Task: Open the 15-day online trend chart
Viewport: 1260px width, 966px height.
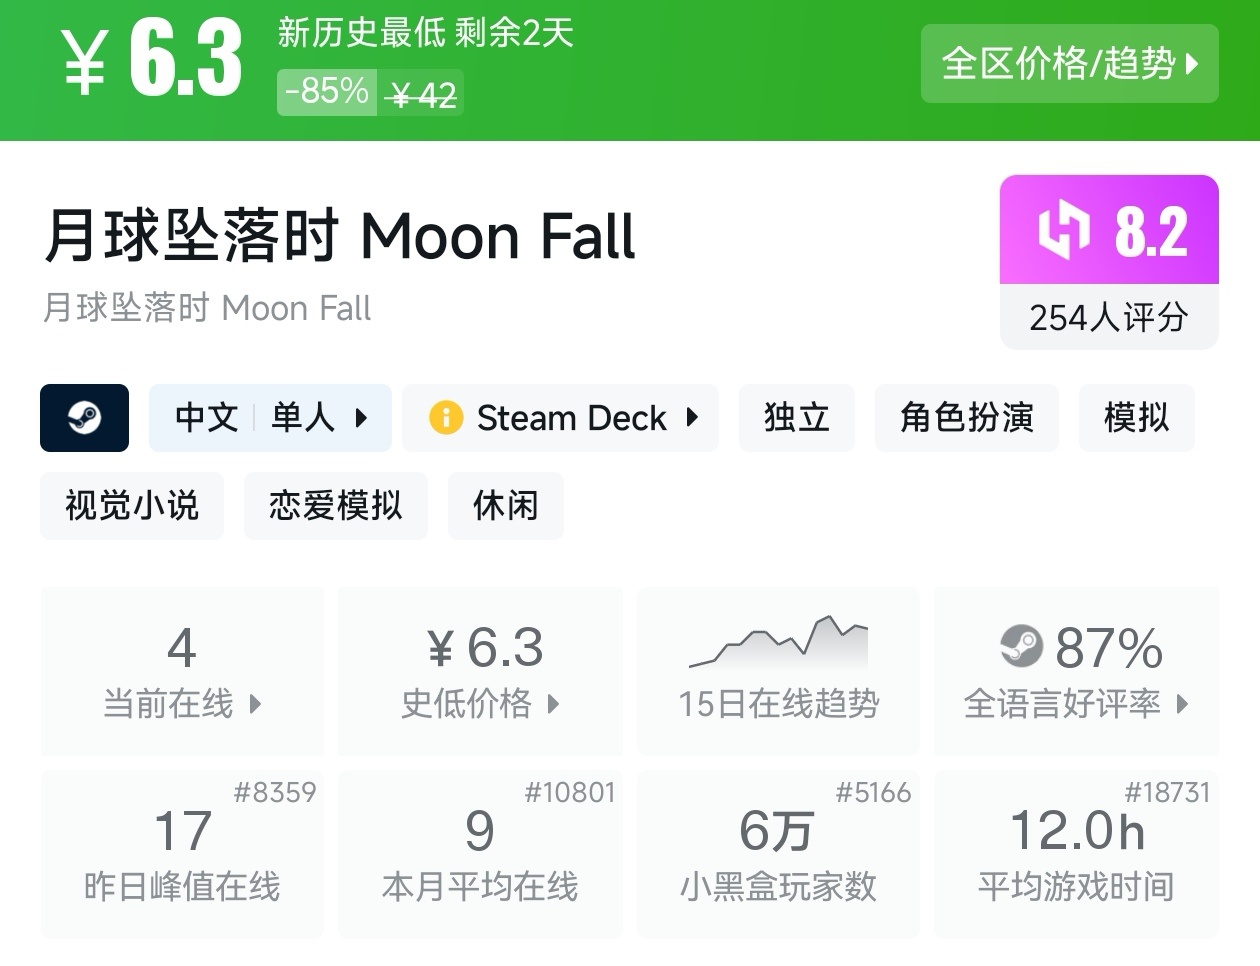Action: pos(778,670)
